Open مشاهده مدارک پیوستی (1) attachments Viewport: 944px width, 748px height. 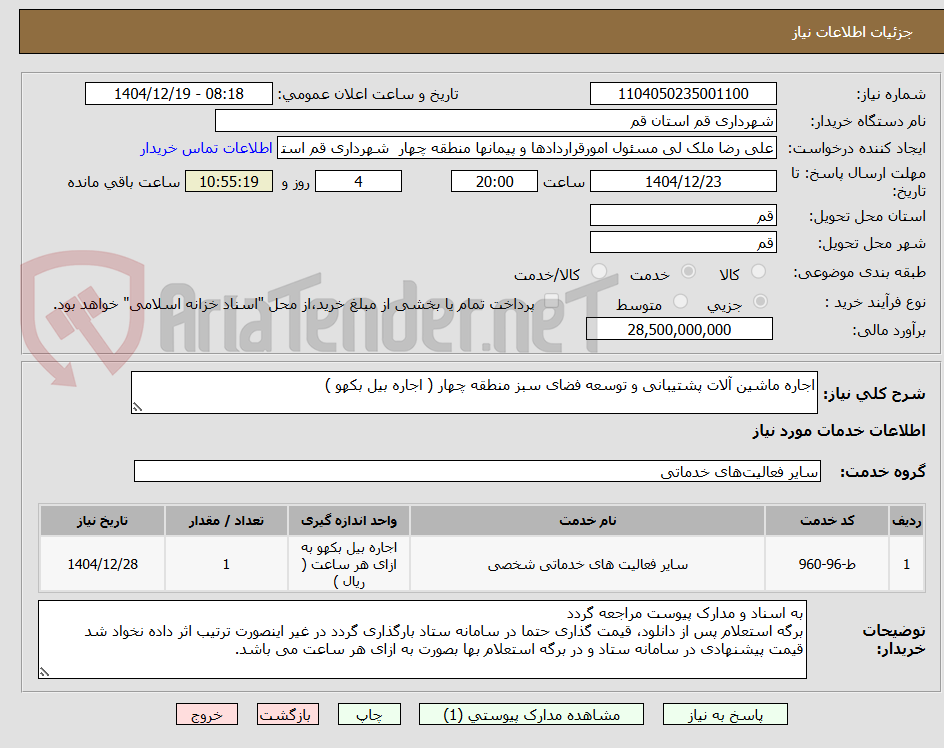(x=531, y=714)
